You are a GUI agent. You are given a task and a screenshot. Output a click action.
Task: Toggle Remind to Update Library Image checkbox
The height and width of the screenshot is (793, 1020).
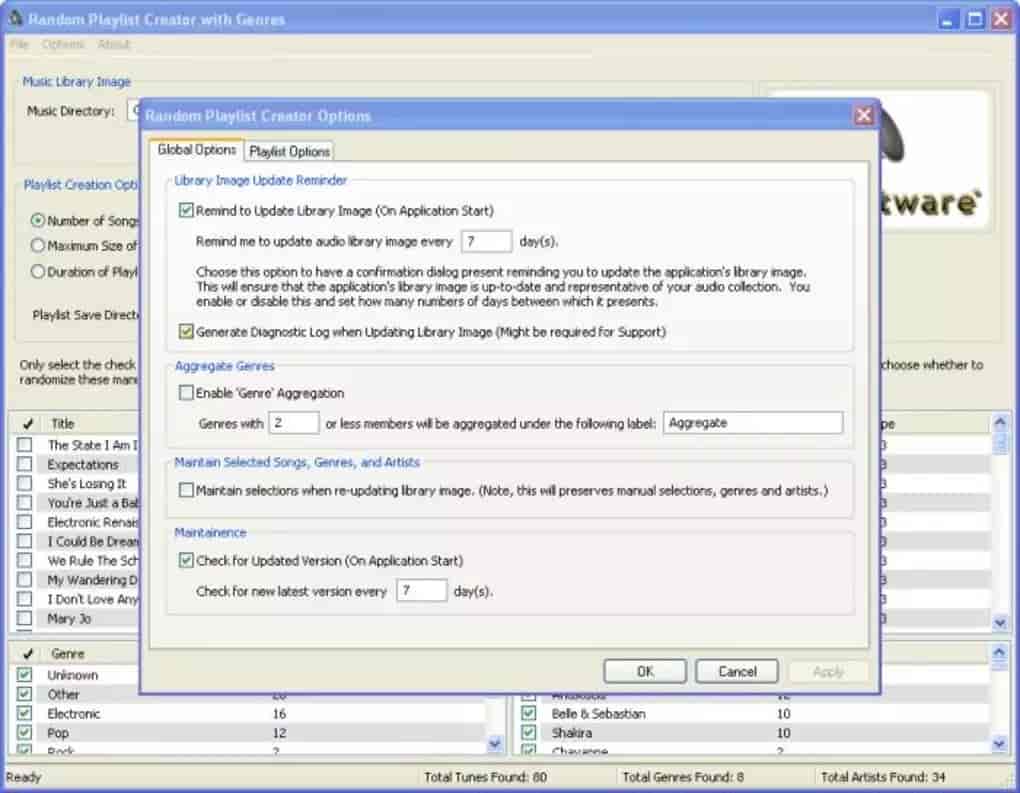tap(186, 211)
